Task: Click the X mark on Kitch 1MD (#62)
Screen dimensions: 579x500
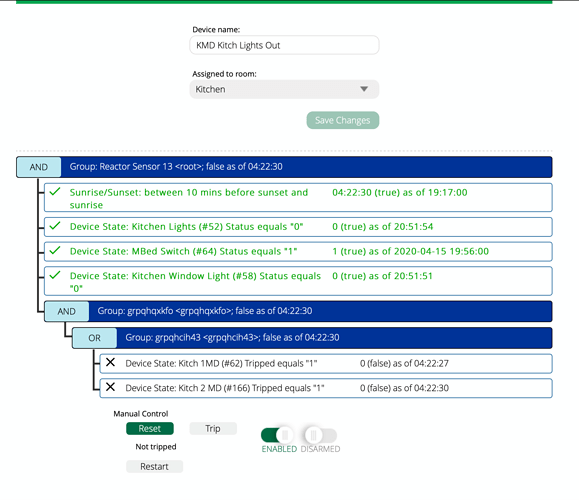Action: pos(110,362)
